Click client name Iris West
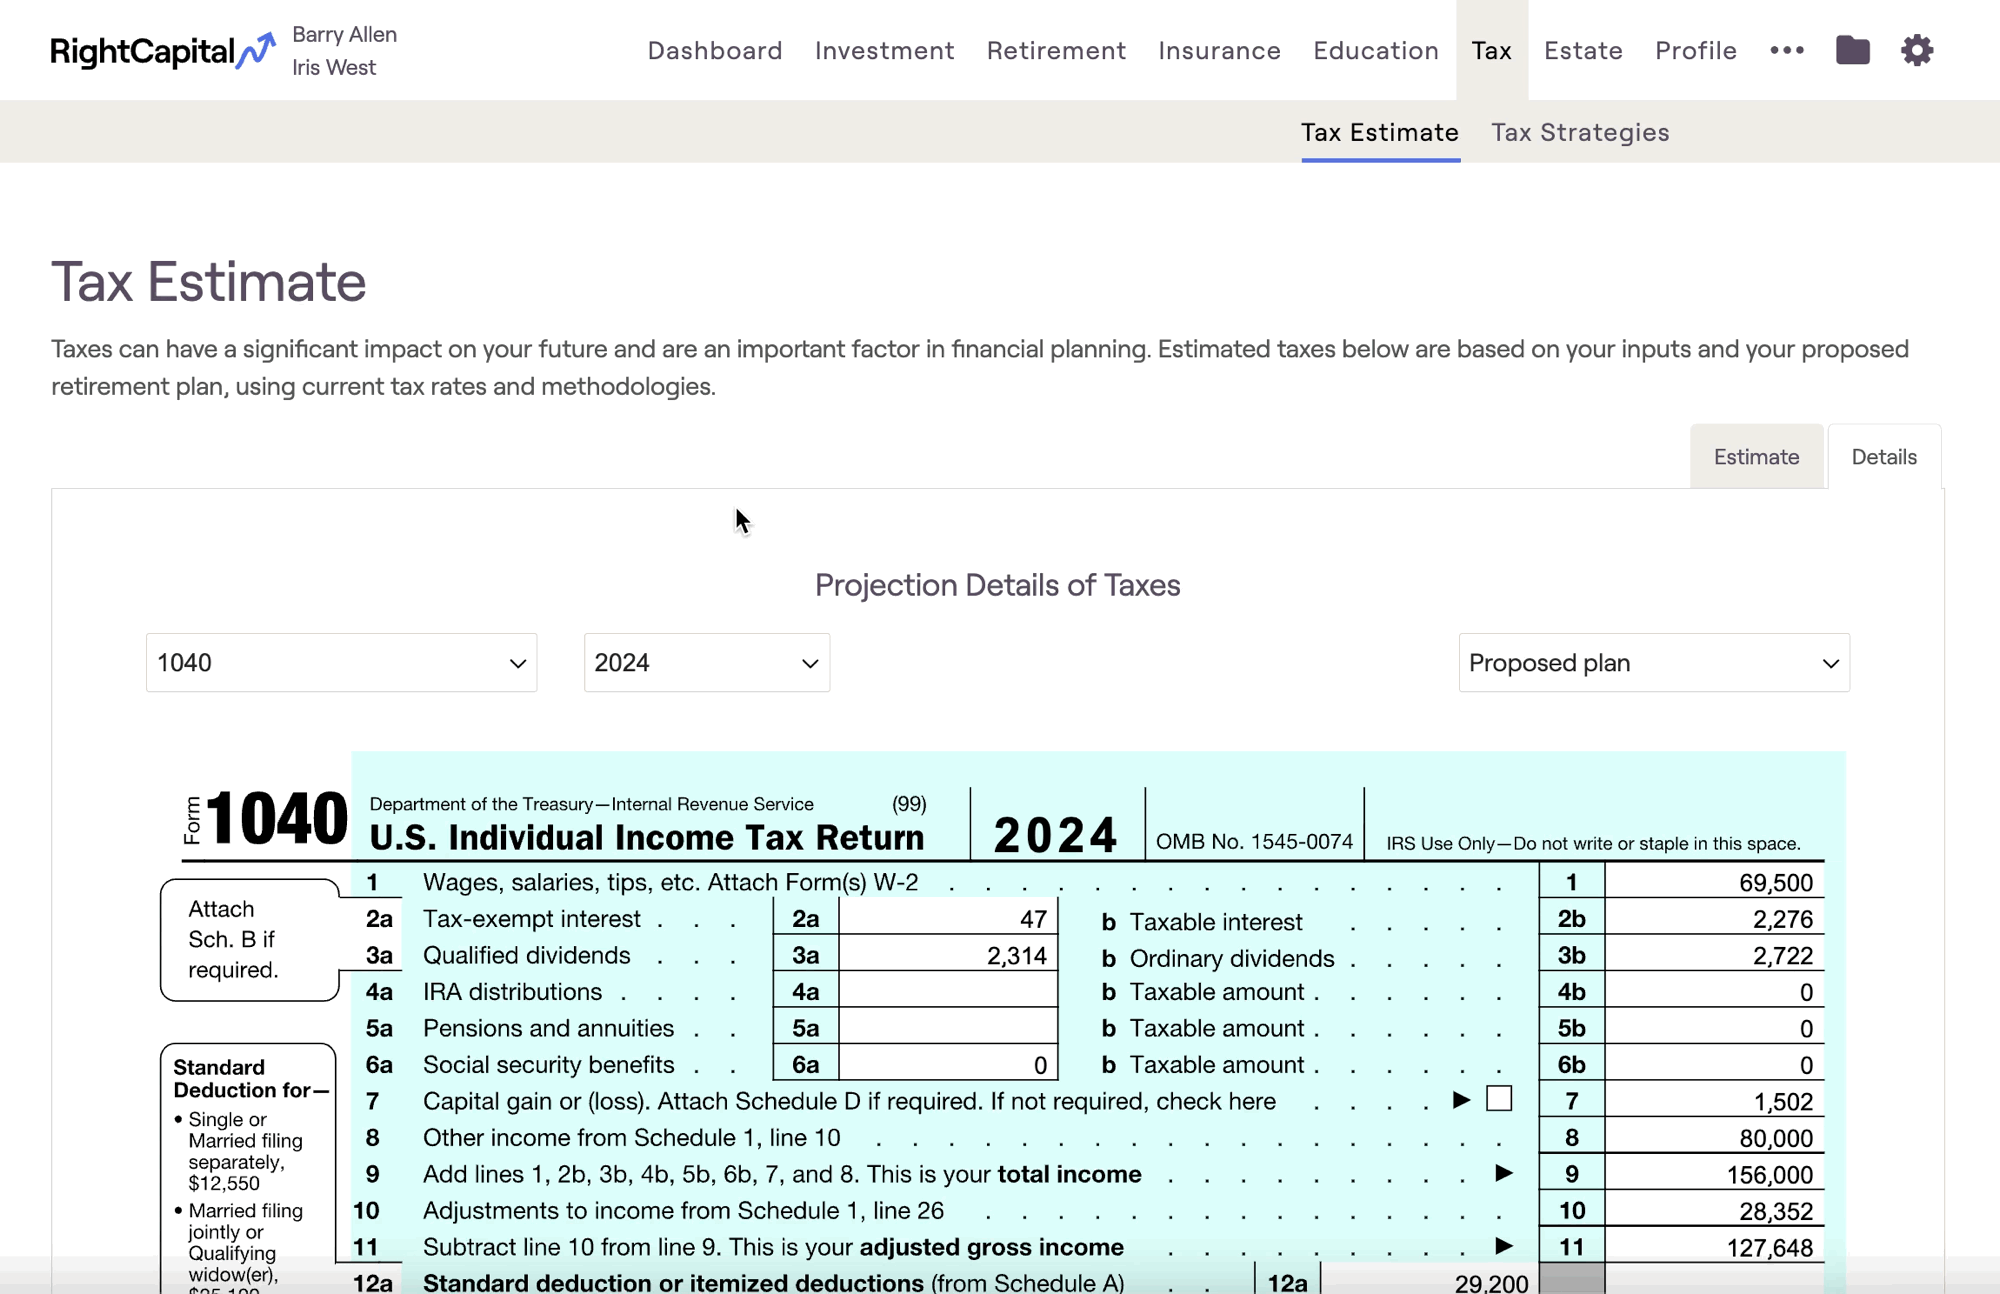This screenshot has width=2000, height=1294. pos(334,67)
